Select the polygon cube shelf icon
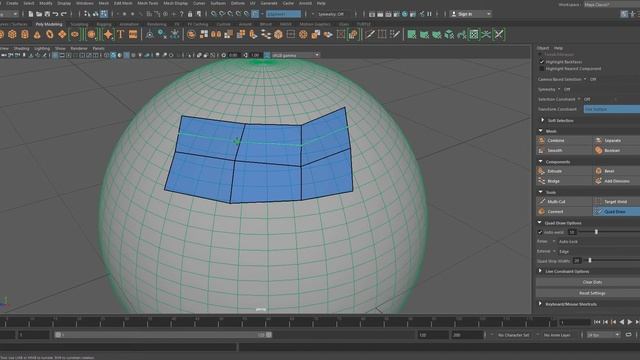640x360 pixels. pyautogui.click(x=12, y=35)
